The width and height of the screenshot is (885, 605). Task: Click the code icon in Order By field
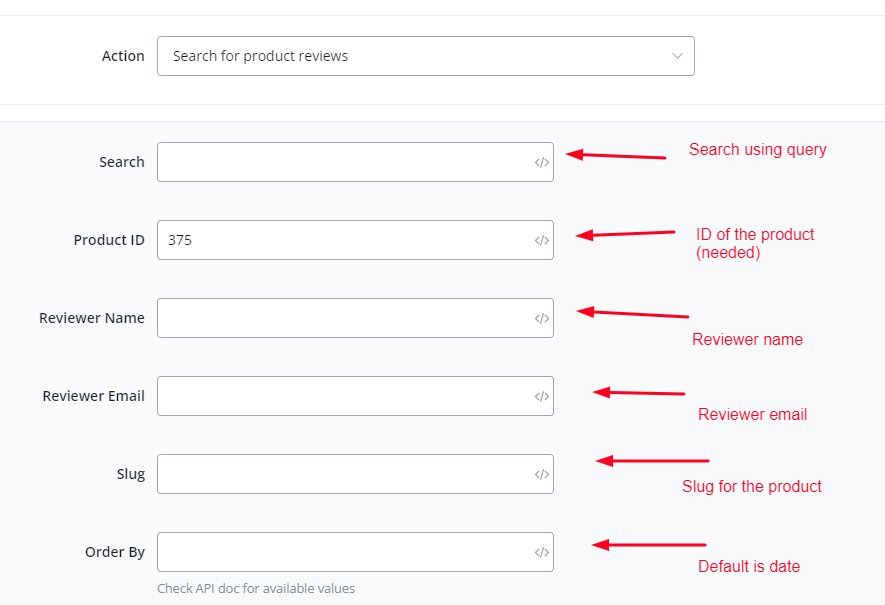541,552
